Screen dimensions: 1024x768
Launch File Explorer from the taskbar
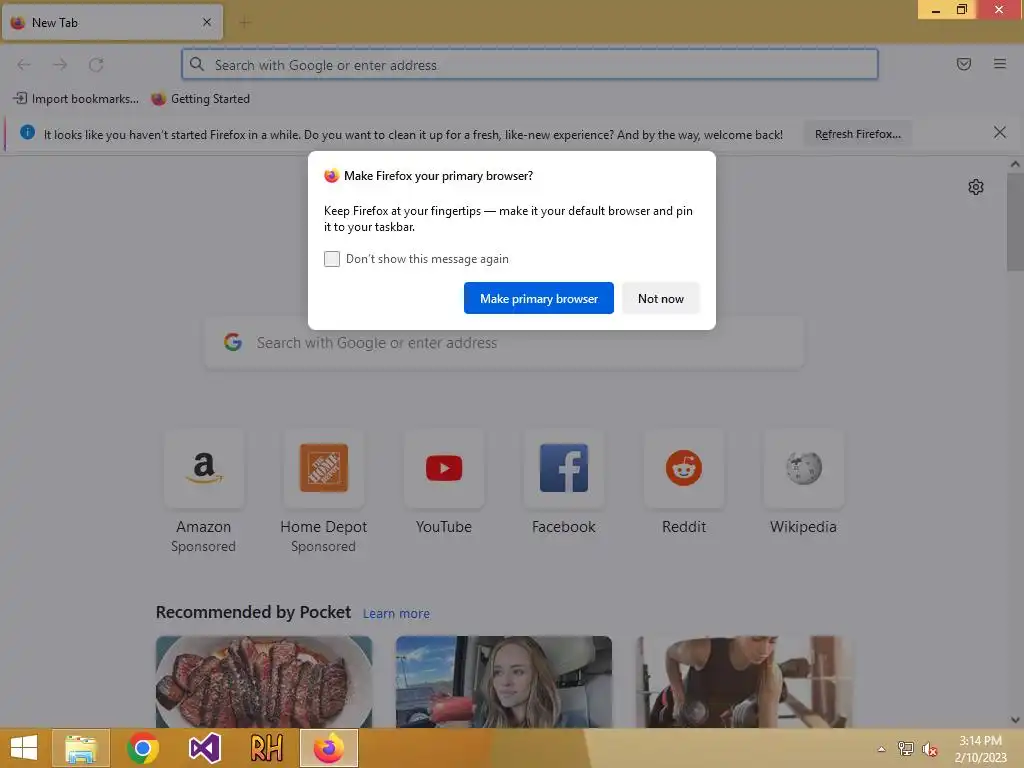(80, 748)
